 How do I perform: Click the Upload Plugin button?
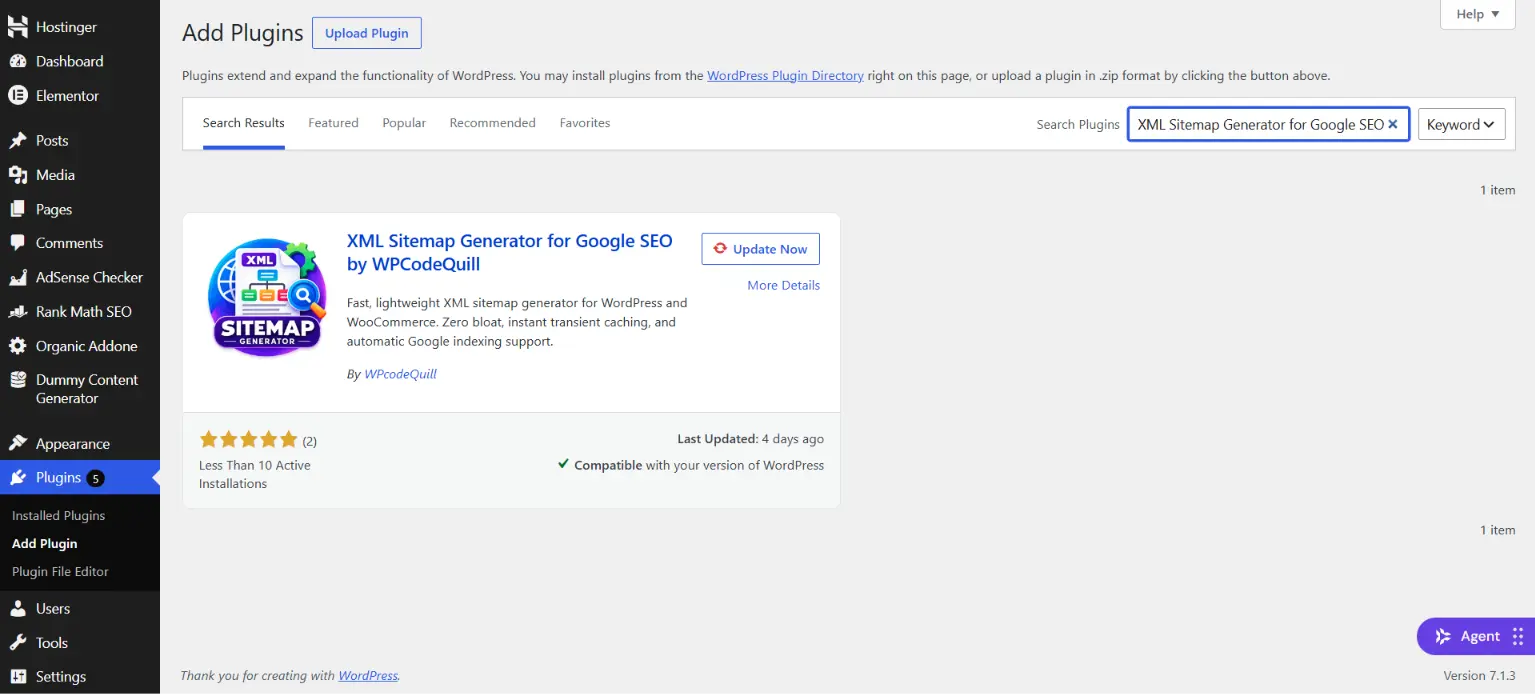coord(367,33)
